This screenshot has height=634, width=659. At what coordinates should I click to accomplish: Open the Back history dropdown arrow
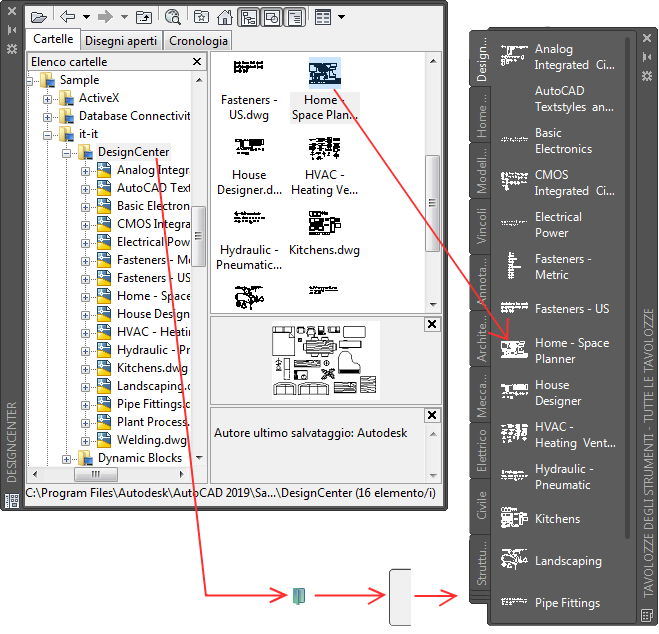point(86,17)
